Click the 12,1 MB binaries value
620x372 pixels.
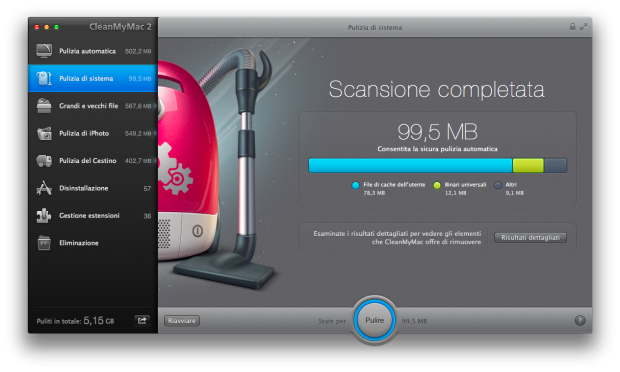tap(456, 193)
